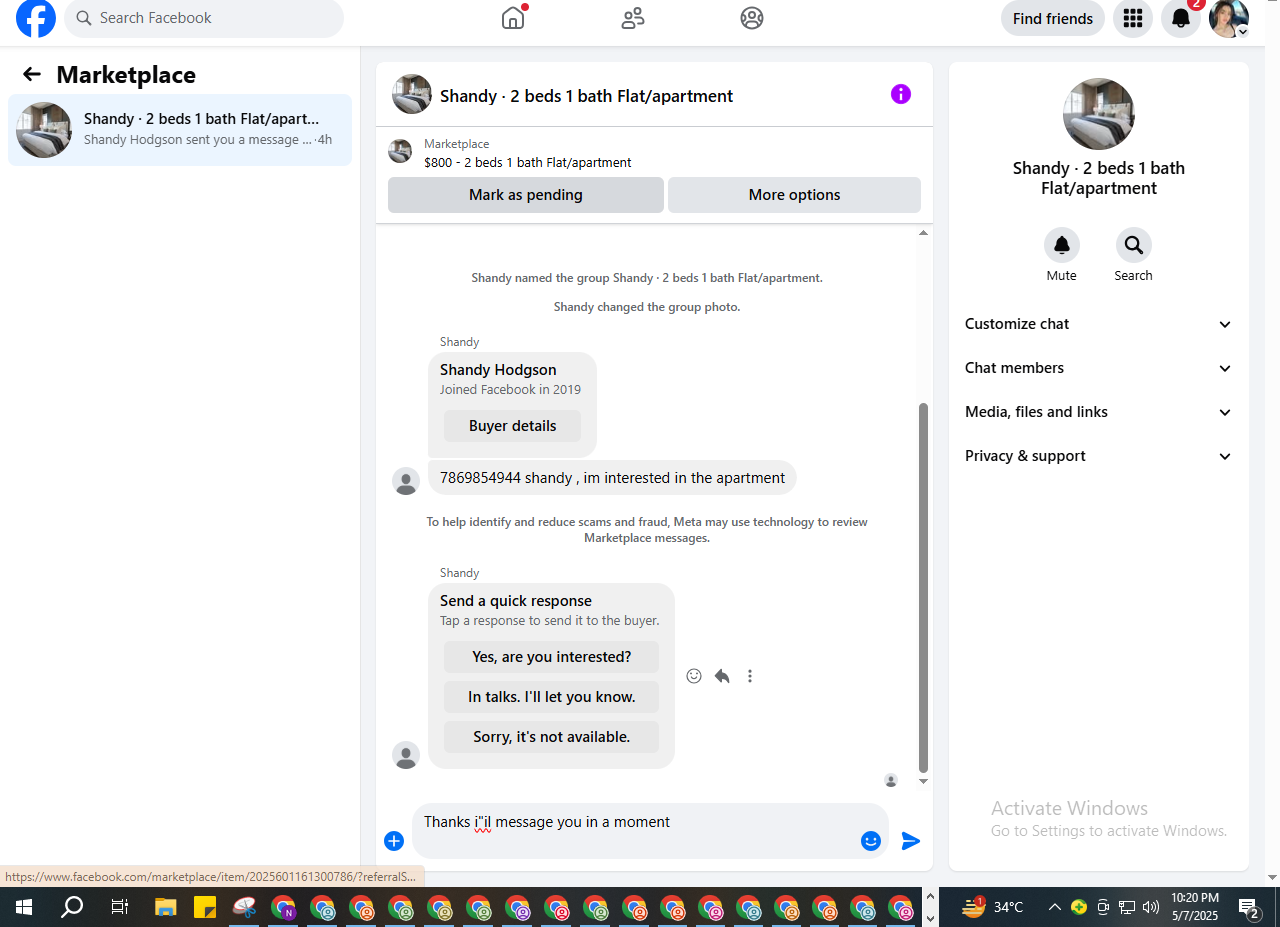Click the chat scrollbar thumb
The height and width of the screenshot is (927, 1280).
pyautogui.click(x=923, y=587)
